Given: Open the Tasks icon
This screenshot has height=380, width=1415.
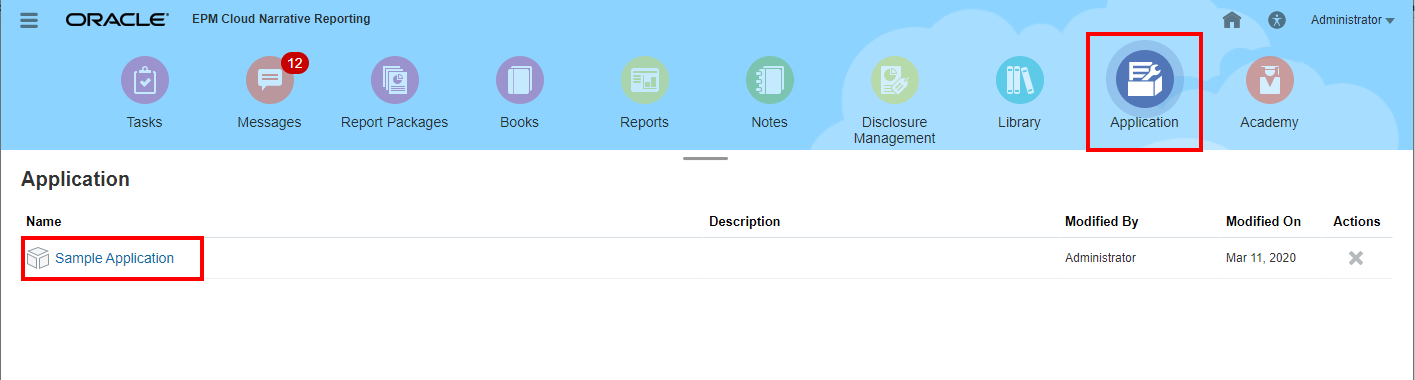Looking at the screenshot, I should click(144, 80).
